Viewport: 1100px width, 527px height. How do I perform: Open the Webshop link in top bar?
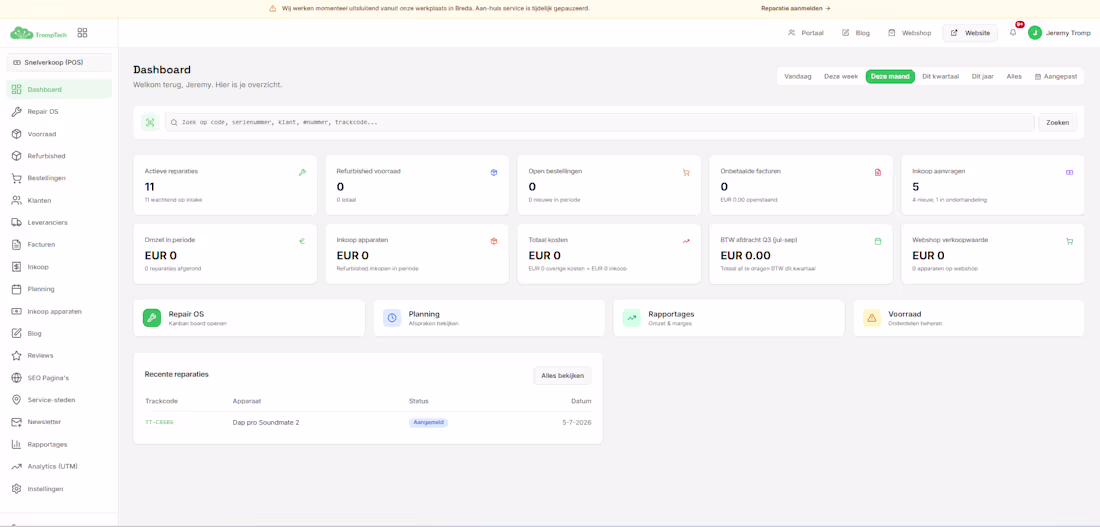click(910, 33)
